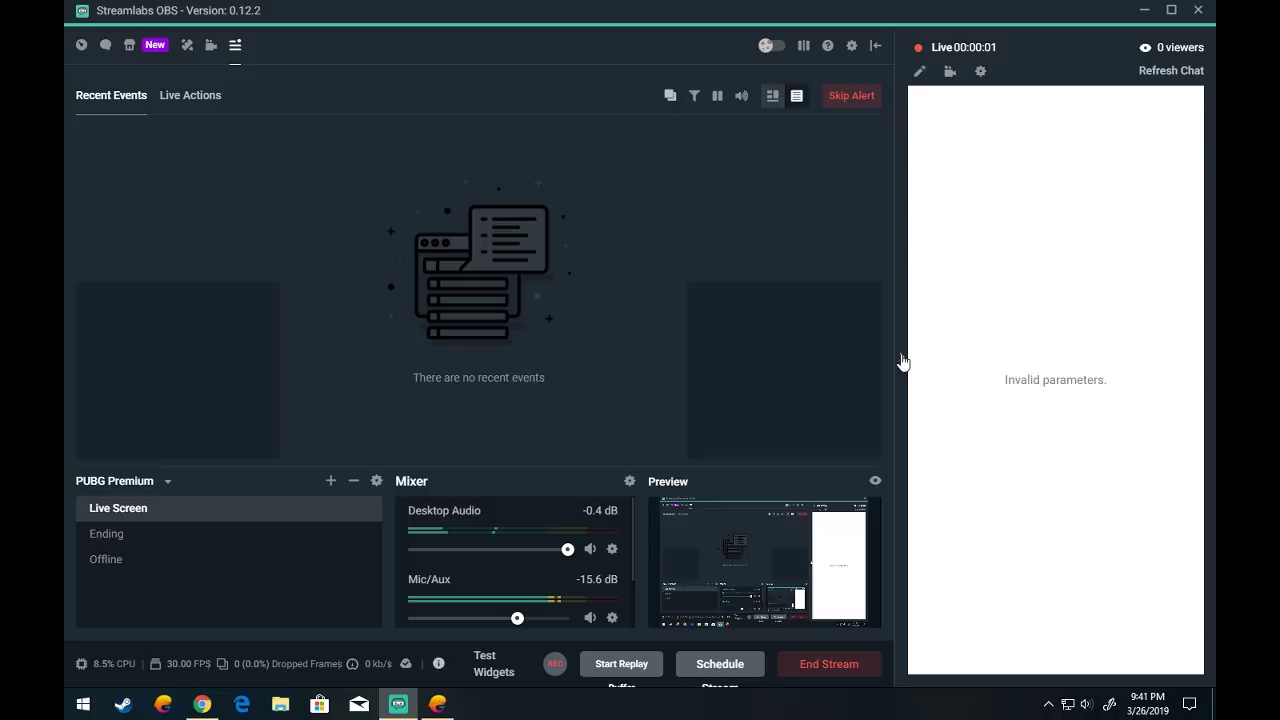This screenshot has width=1280, height=720.
Task: Click Schedule Stream button
Action: click(720, 664)
